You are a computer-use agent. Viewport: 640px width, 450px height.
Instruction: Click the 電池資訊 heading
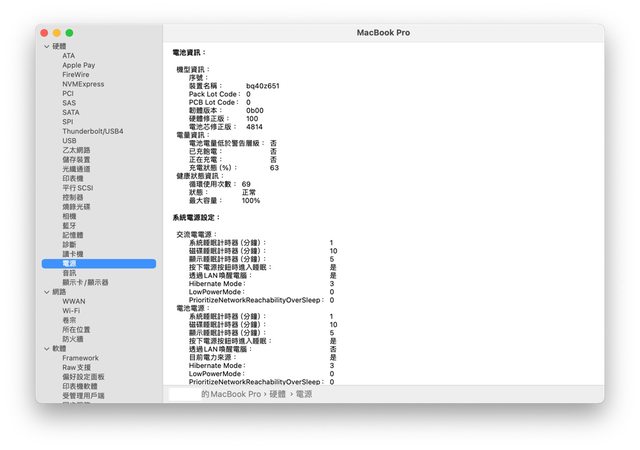pos(189,53)
